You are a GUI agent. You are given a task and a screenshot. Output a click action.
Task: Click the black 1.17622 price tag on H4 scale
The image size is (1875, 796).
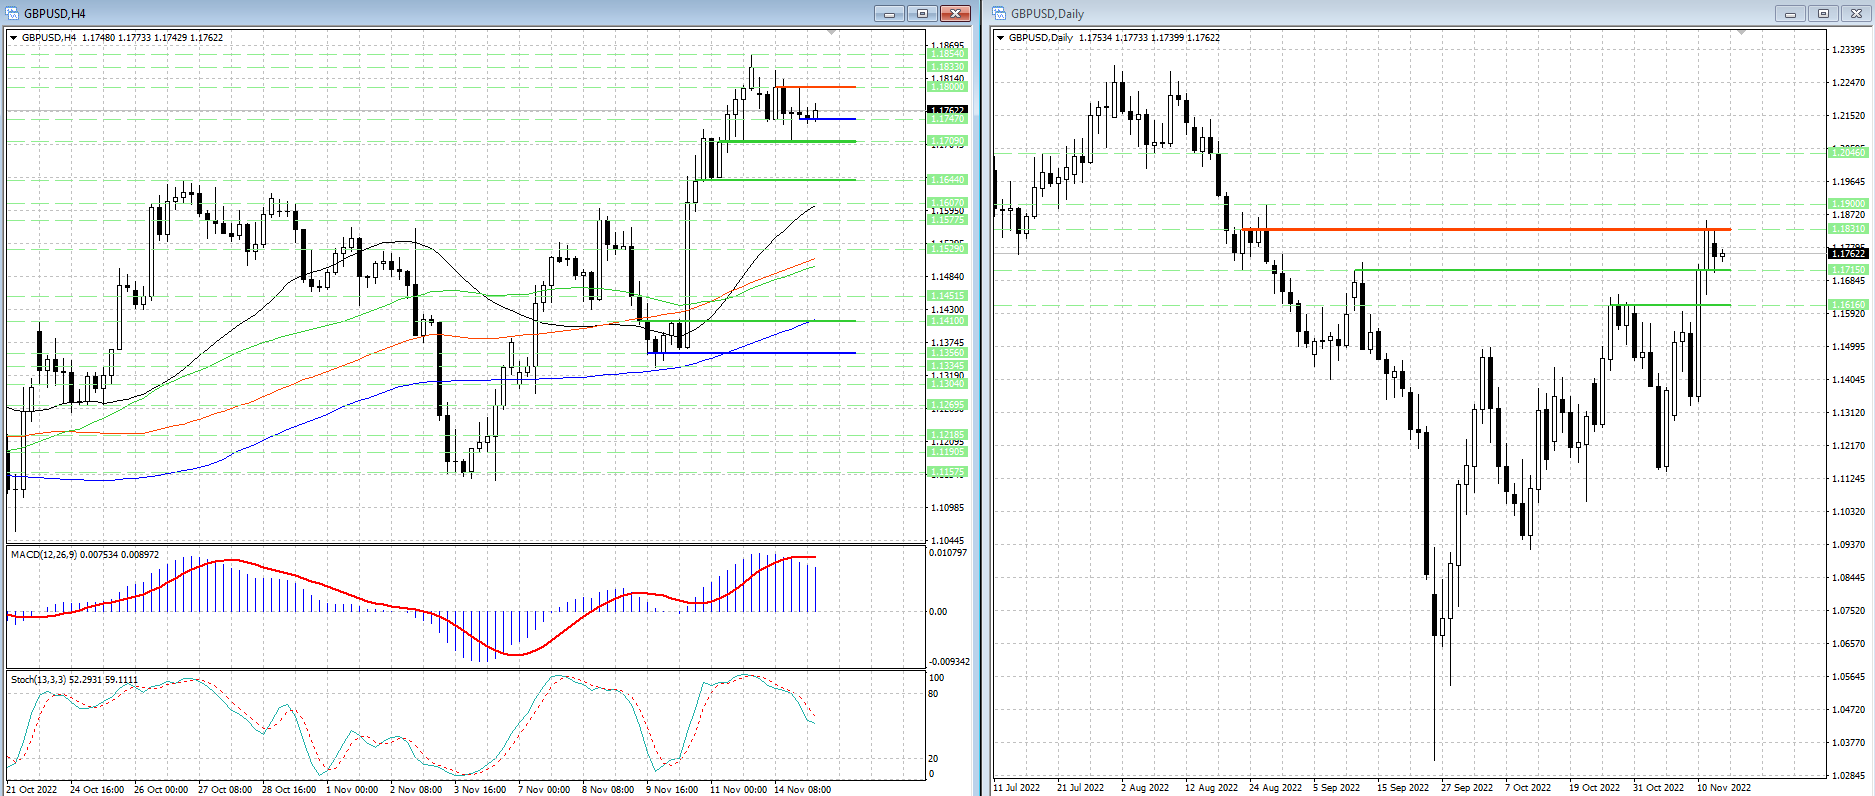pyautogui.click(x=947, y=110)
